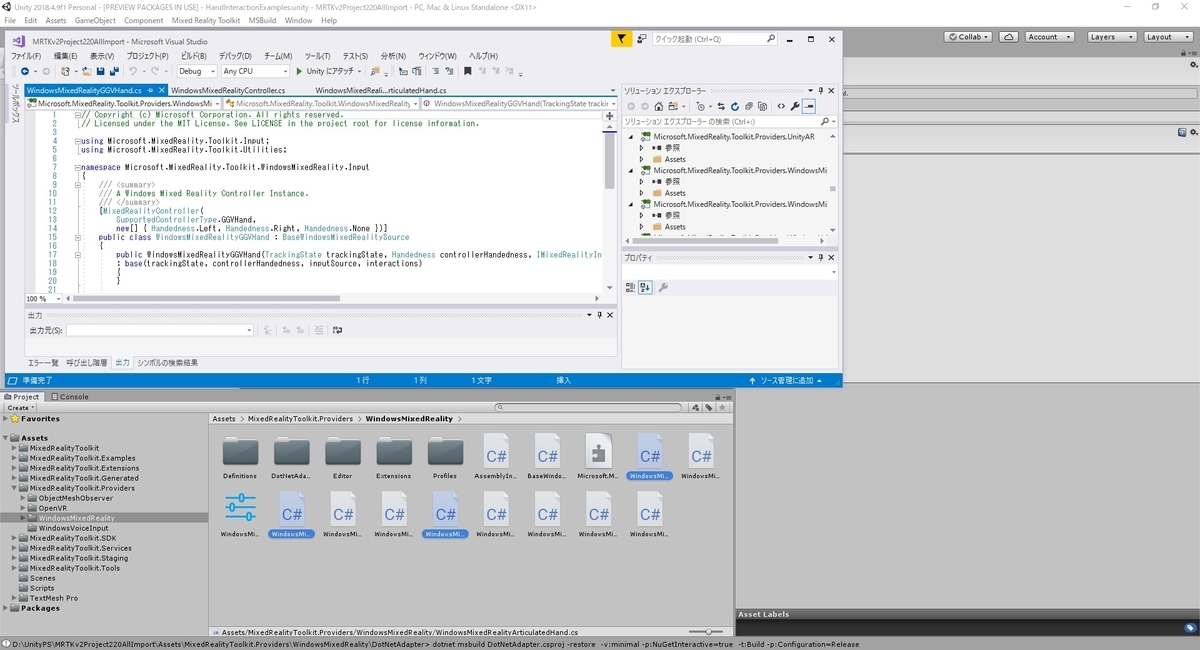
Task: Click the categorized icon in Properties panel
Action: (630, 287)
